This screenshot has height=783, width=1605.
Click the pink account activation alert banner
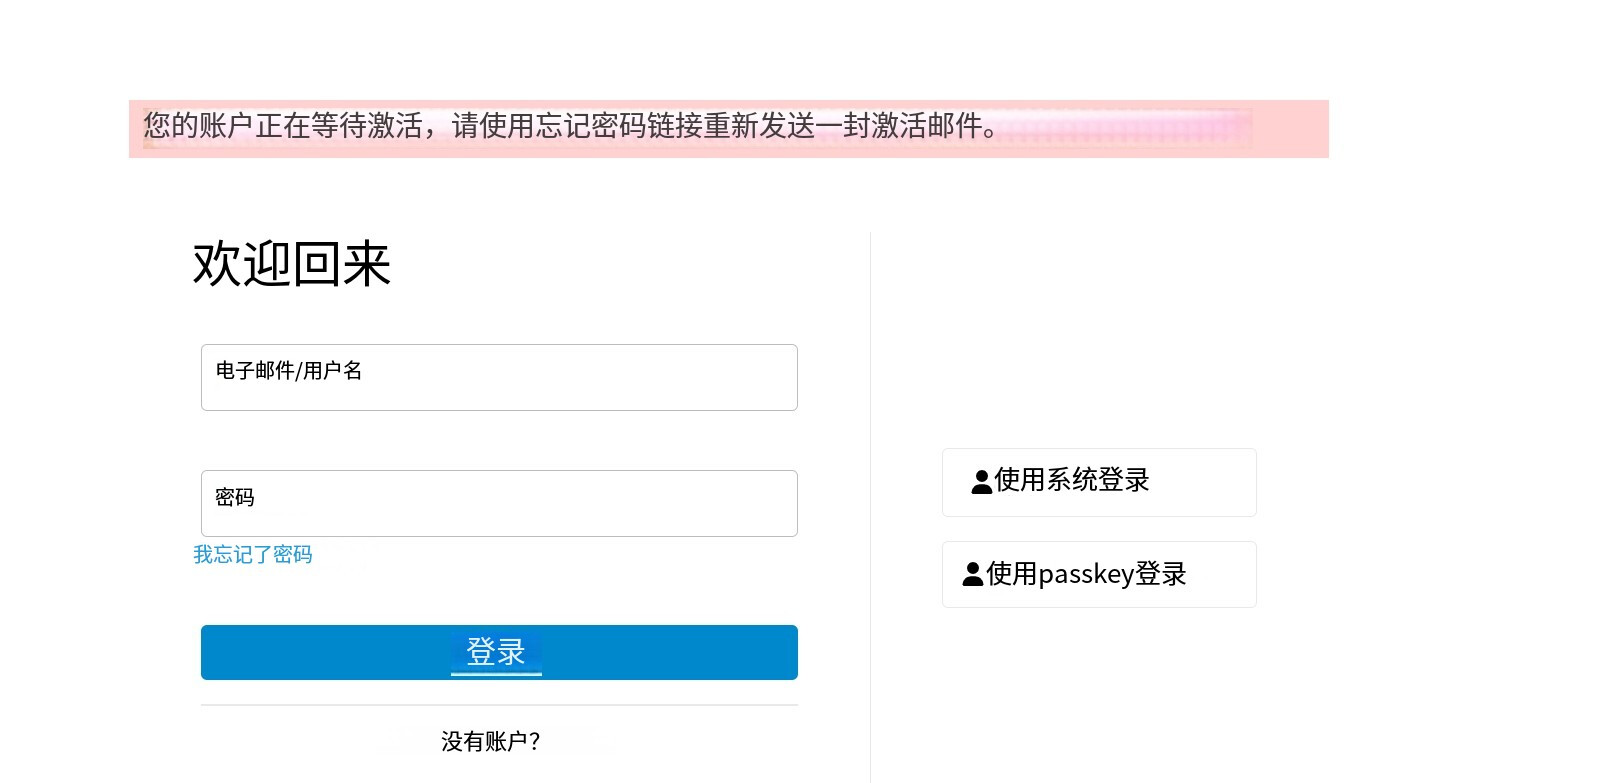[x=729, y=129]
